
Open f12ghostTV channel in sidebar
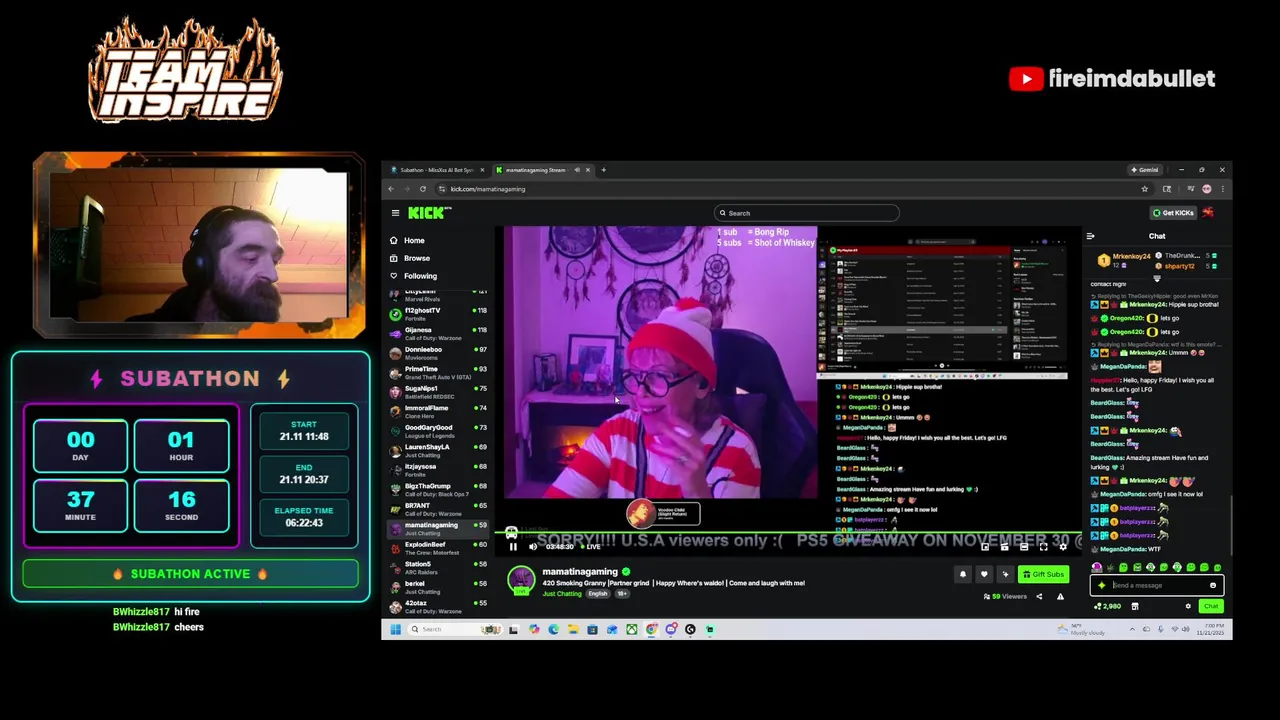tap(438, 313)
